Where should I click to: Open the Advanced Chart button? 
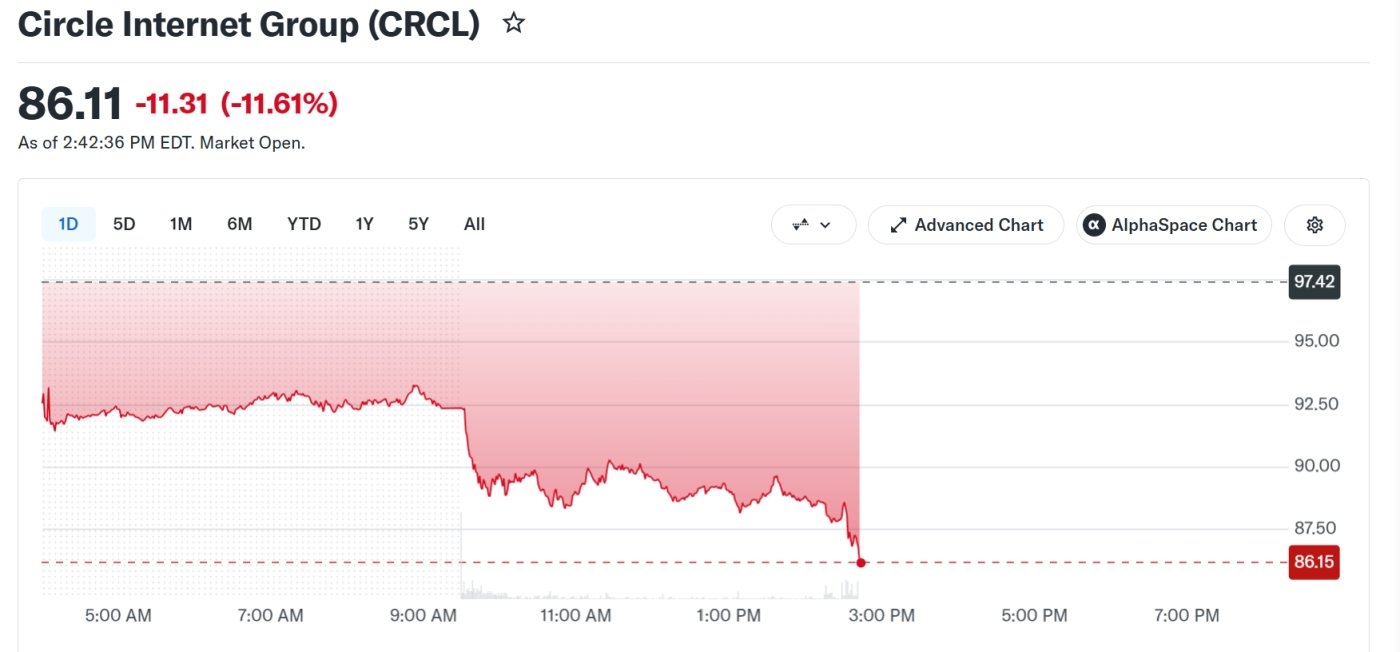point(965,225)
